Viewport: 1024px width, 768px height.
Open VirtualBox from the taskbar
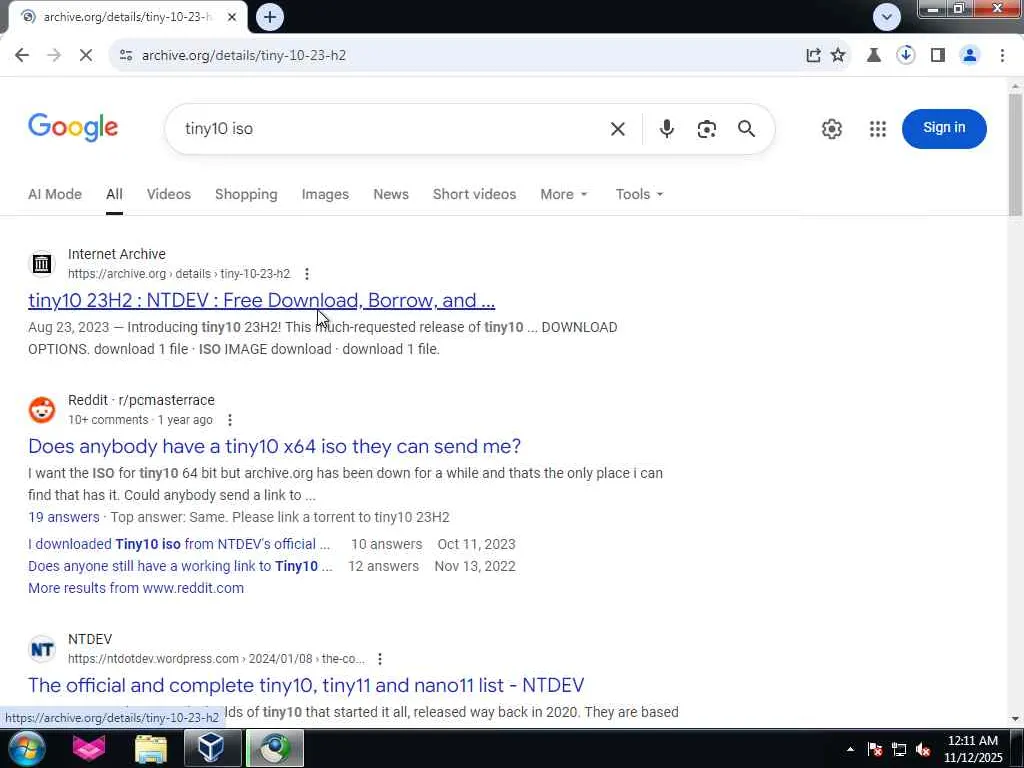click(212, 748)
